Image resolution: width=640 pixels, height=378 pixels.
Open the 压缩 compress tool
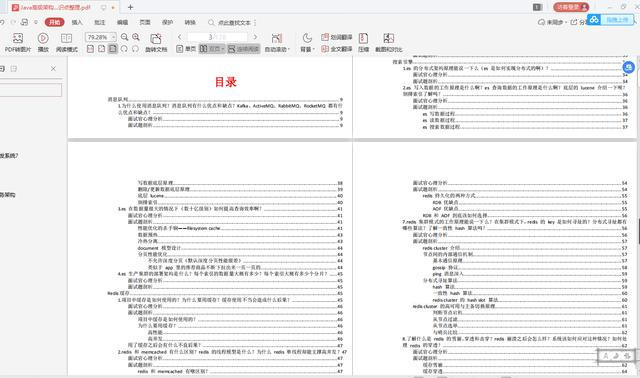[x=363, y=42]
